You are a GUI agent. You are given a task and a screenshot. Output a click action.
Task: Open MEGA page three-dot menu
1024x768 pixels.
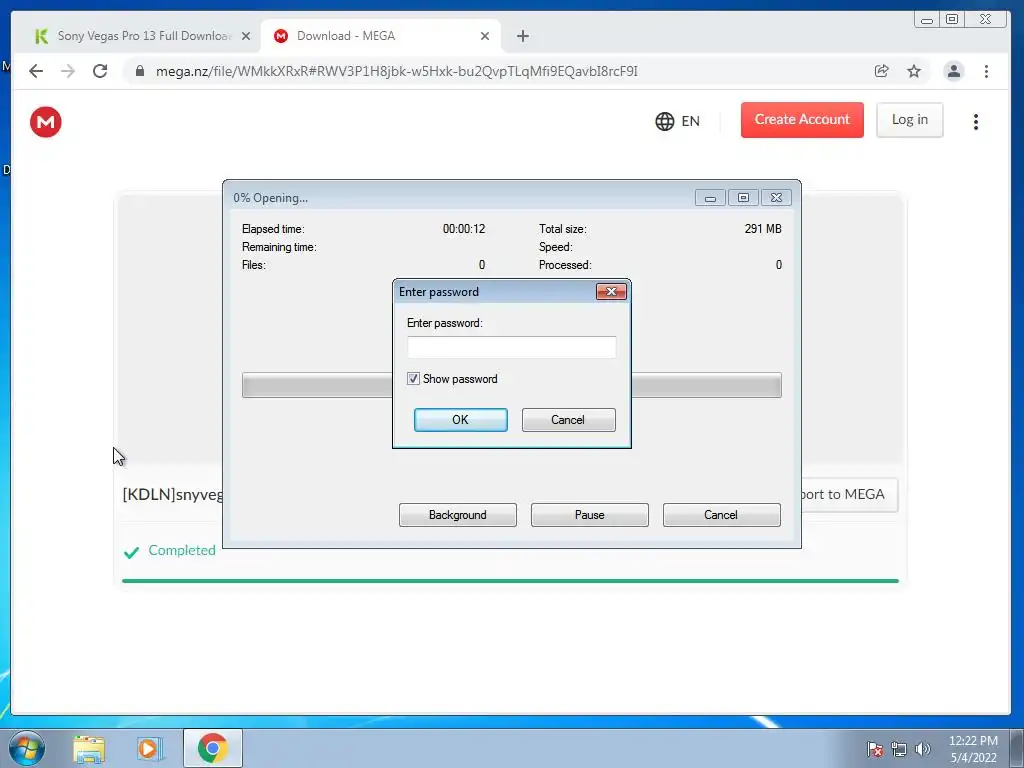pyautogui.click(x=976, y=121)
